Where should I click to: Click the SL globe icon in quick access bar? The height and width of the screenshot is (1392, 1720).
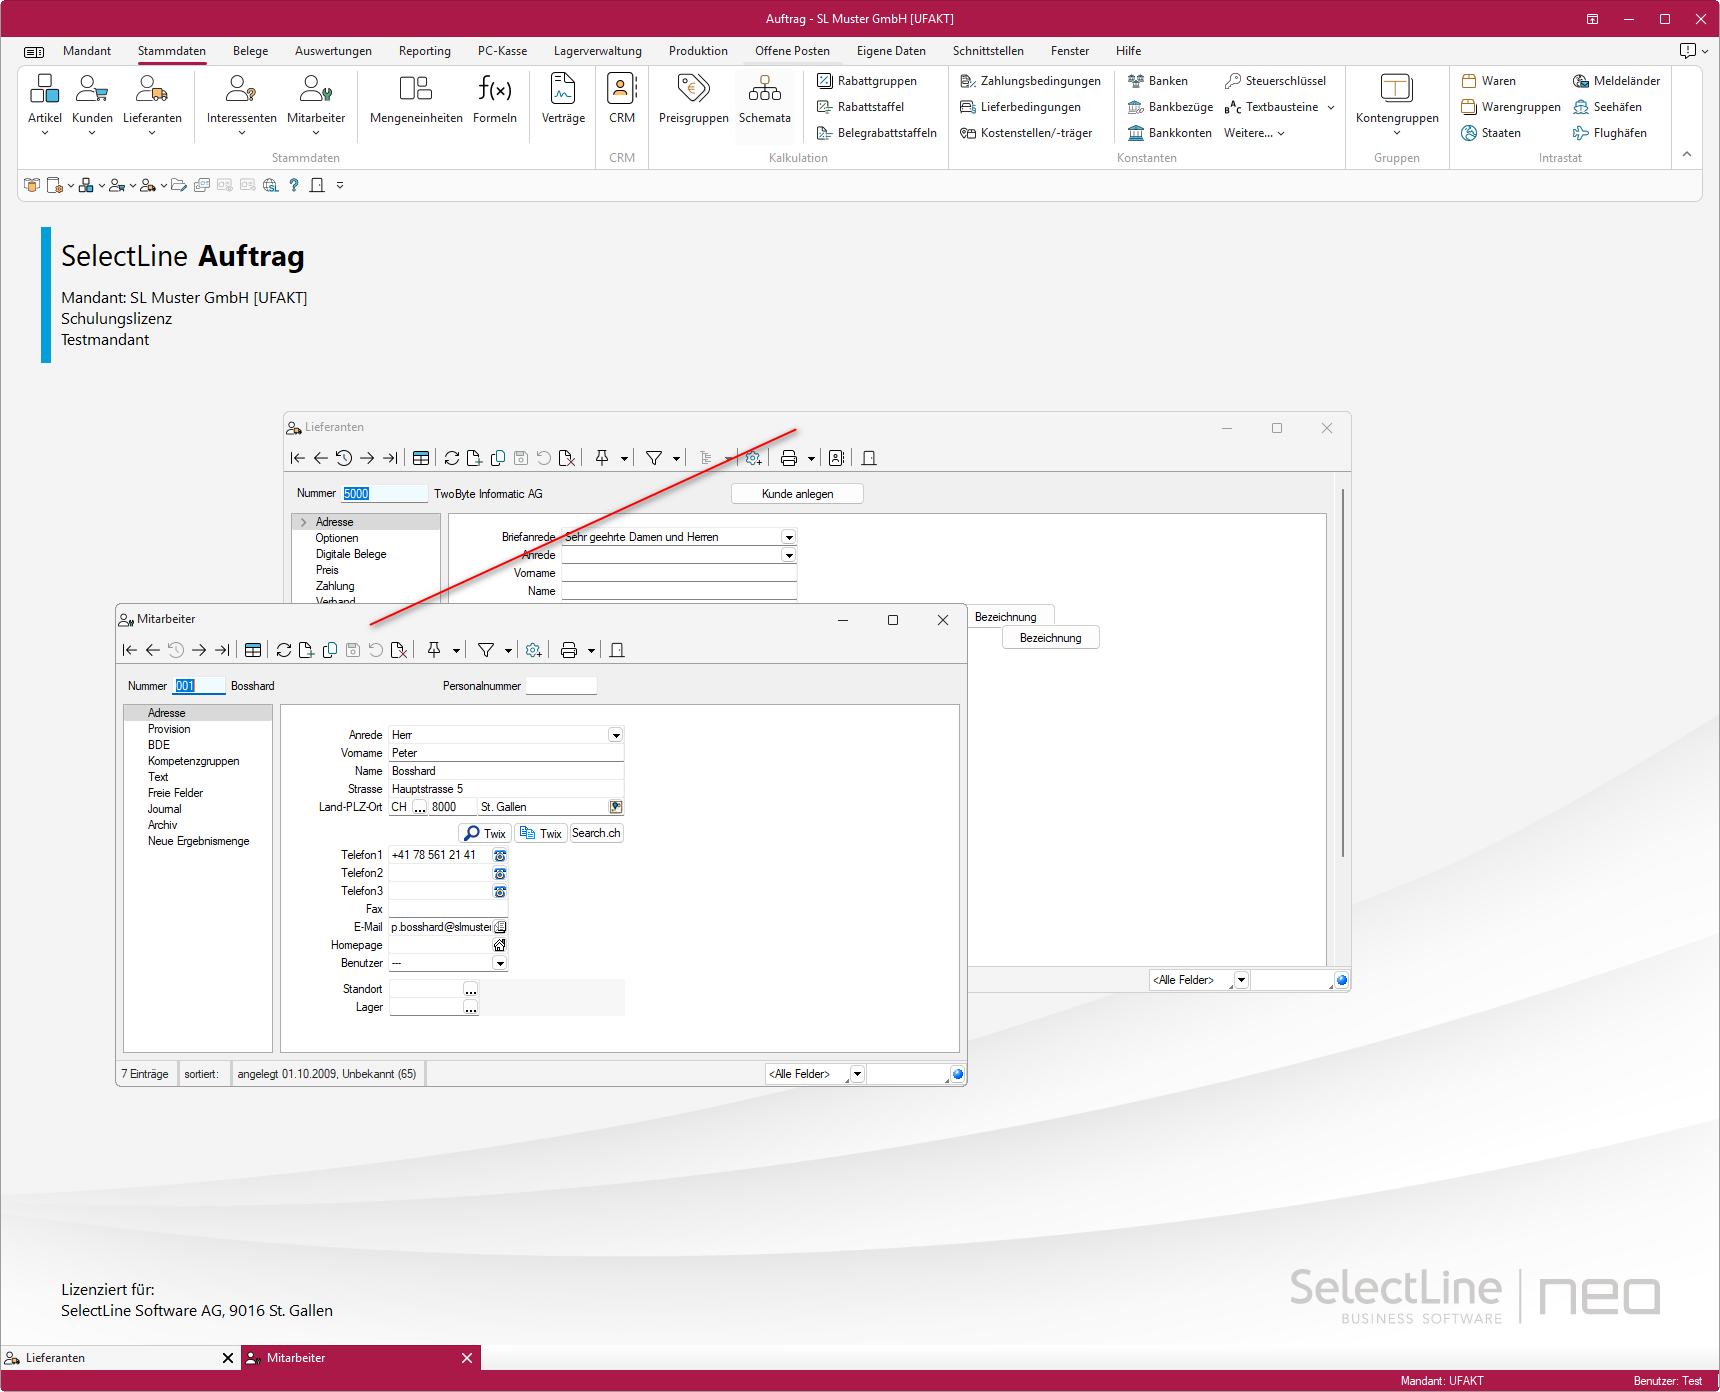point(271,185)
